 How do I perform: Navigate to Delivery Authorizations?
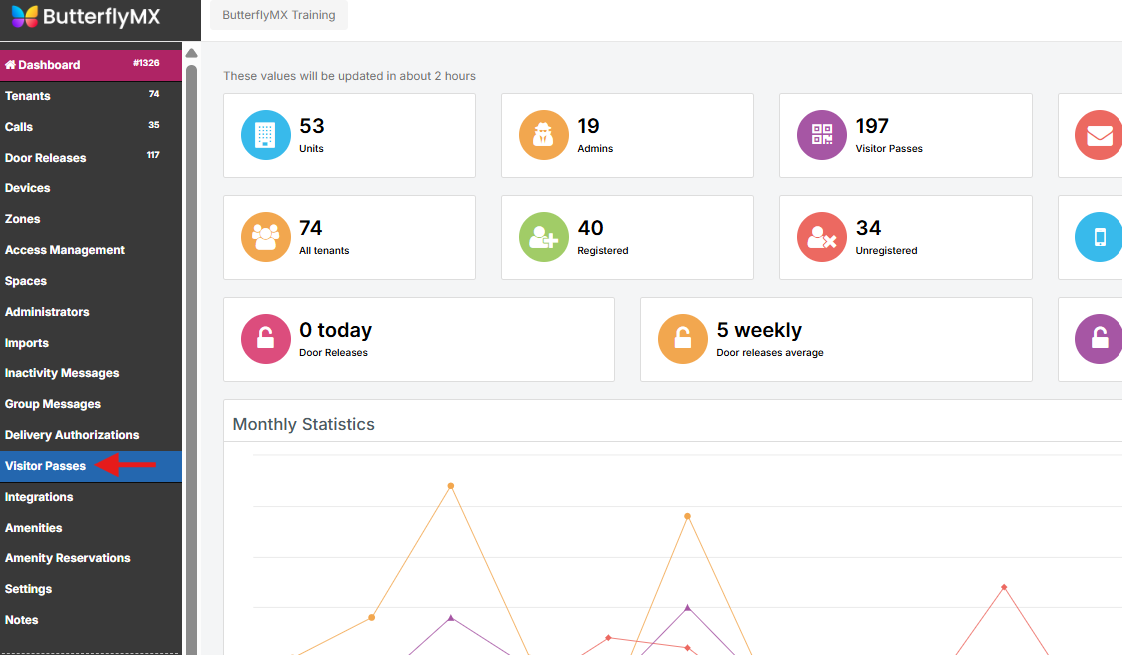[72, 435]
